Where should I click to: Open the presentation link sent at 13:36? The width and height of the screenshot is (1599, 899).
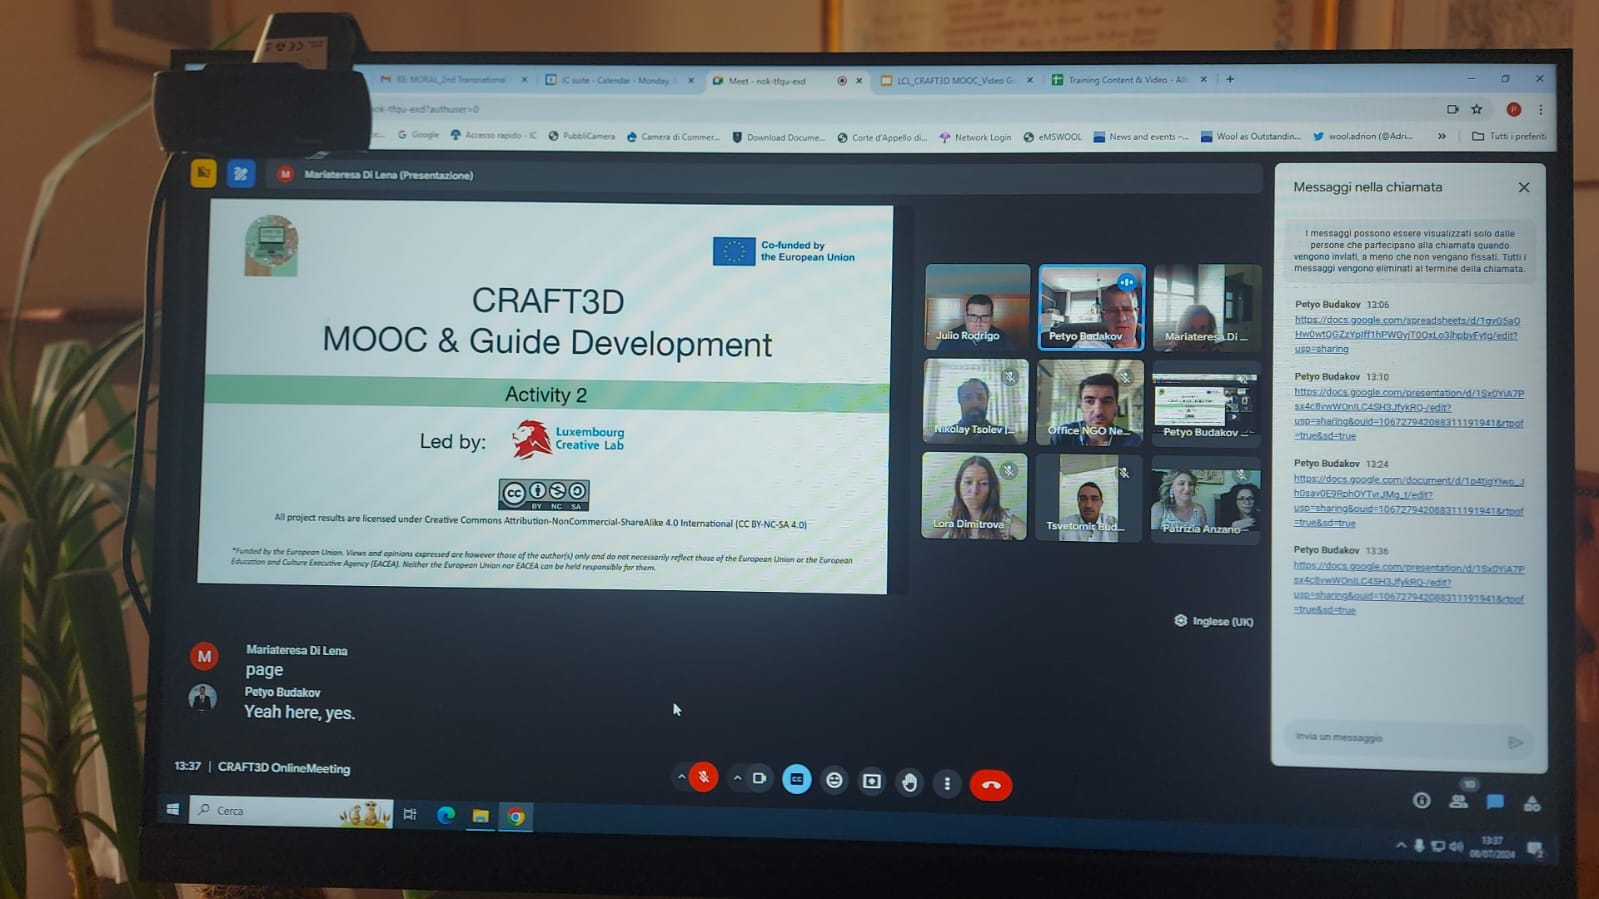point(1408,588)
